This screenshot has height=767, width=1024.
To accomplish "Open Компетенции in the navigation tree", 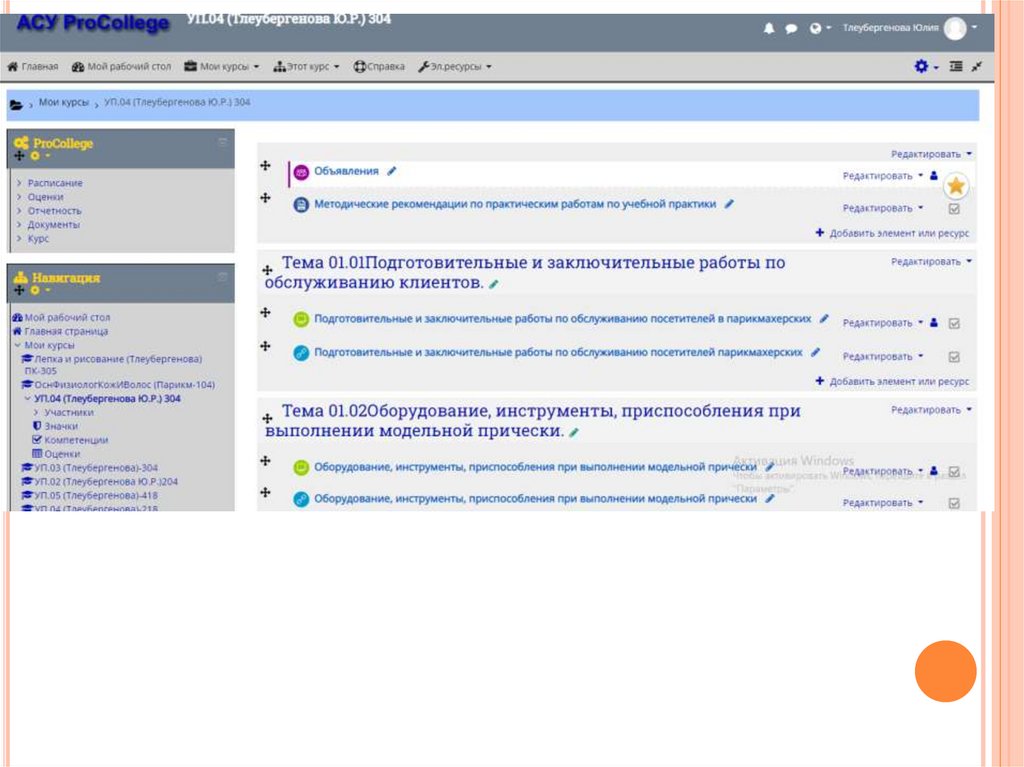I will click(x=76, y=440).
